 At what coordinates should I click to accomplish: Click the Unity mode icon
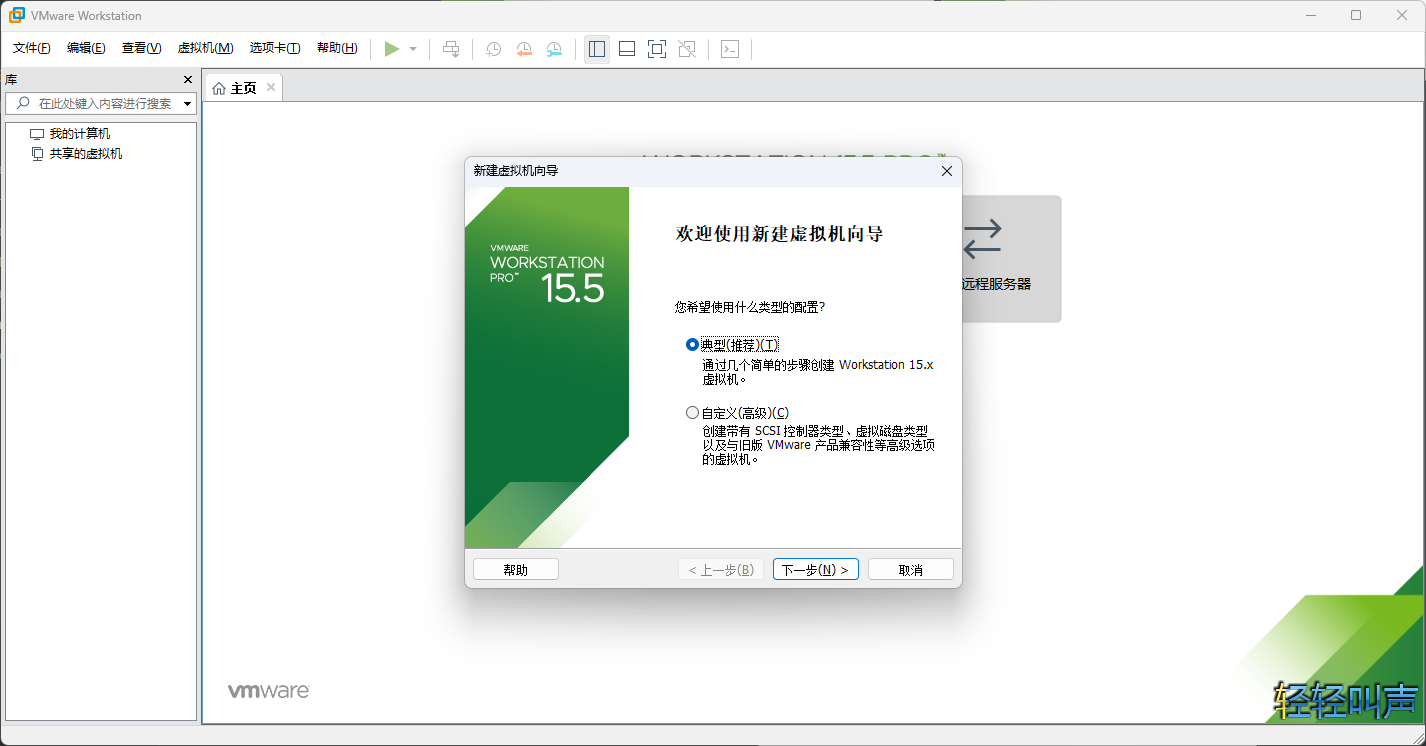[x=687, y=48]
